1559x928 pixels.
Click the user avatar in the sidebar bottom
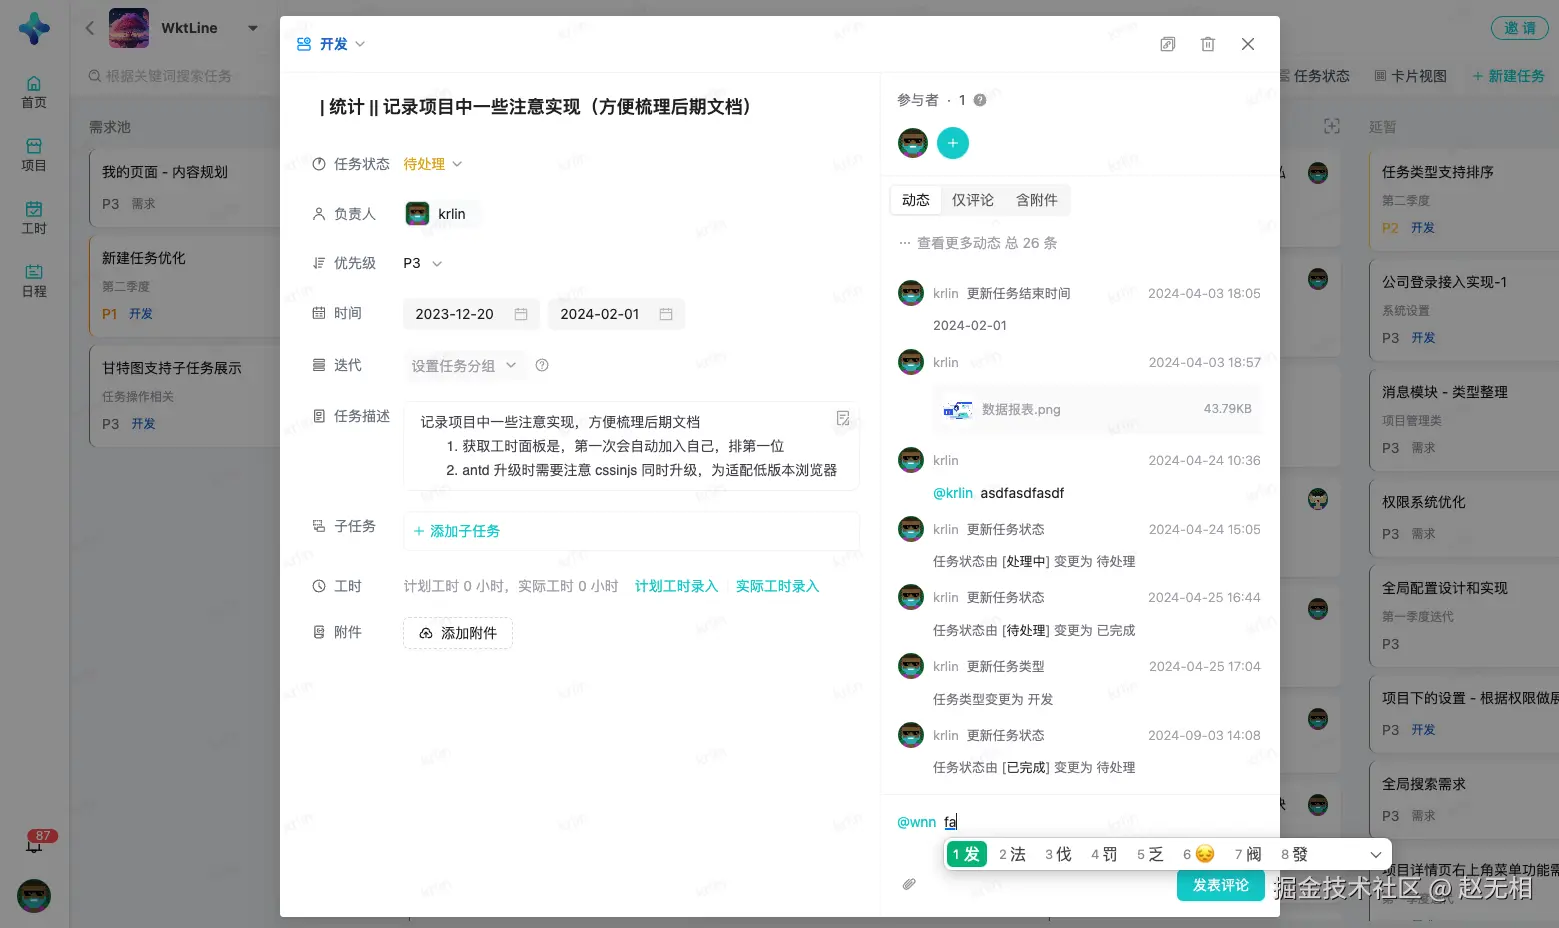click(x=34, y=896)
